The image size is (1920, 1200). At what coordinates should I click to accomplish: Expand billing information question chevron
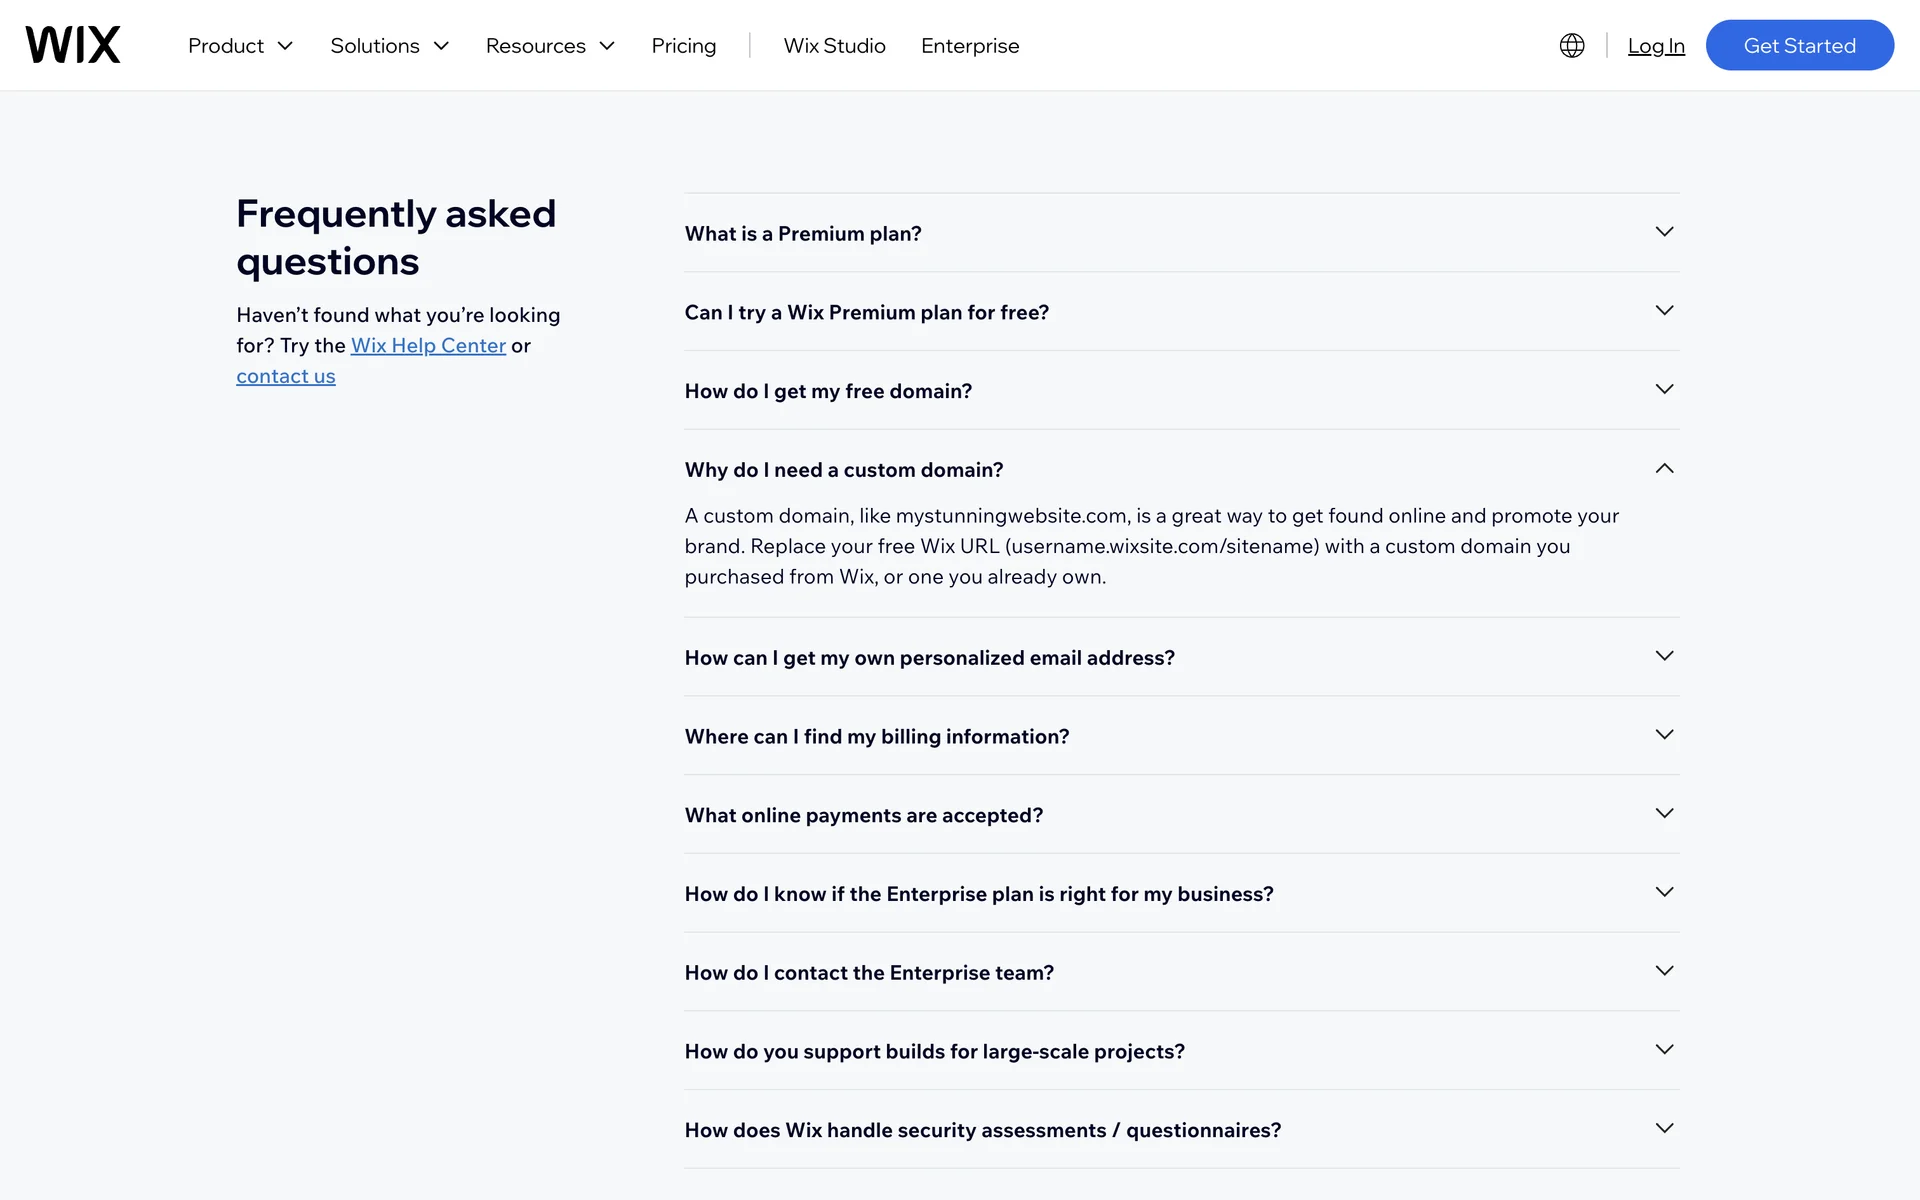(x=1663, y=735)
